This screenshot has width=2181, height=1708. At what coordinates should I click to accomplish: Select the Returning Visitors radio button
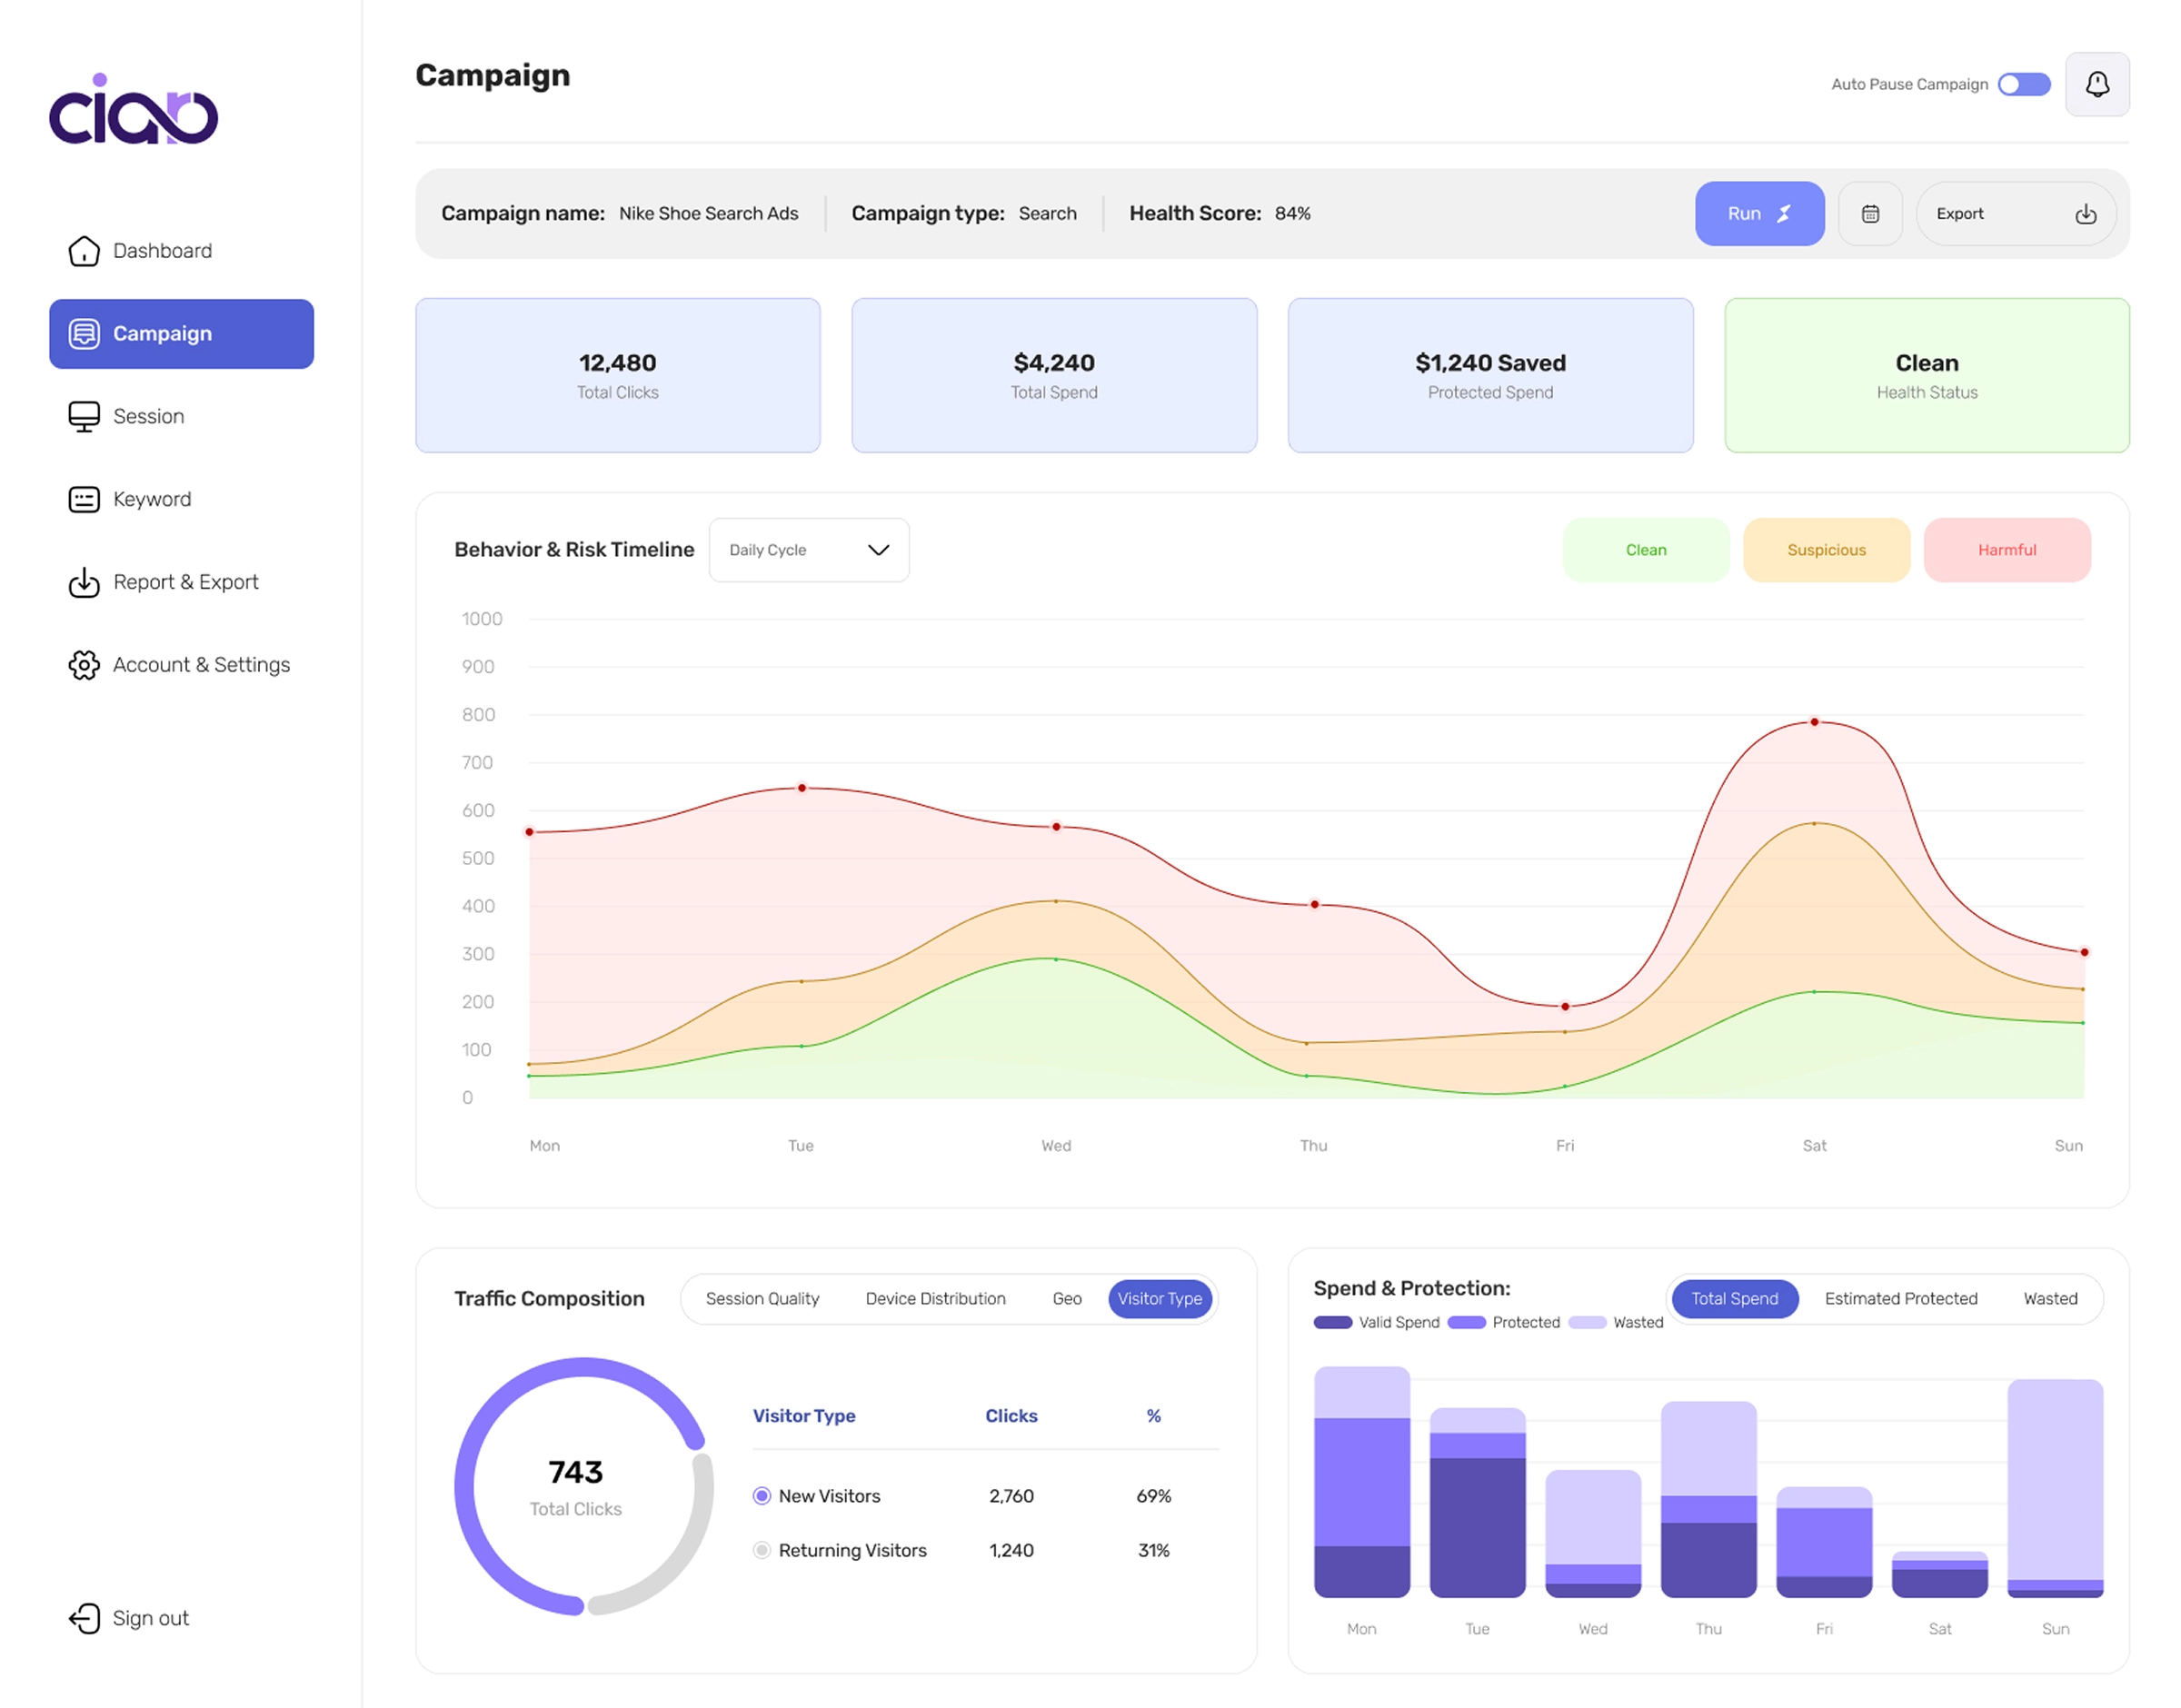click(x=762, y=1550)
